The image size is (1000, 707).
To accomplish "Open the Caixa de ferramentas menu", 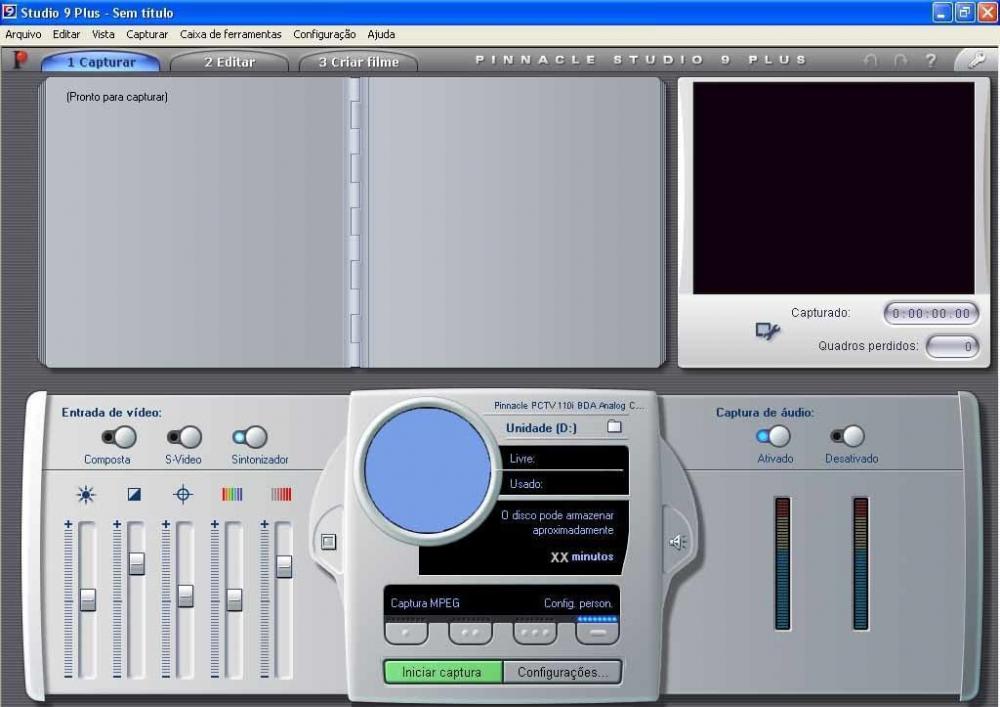I will tap(230, 34).
